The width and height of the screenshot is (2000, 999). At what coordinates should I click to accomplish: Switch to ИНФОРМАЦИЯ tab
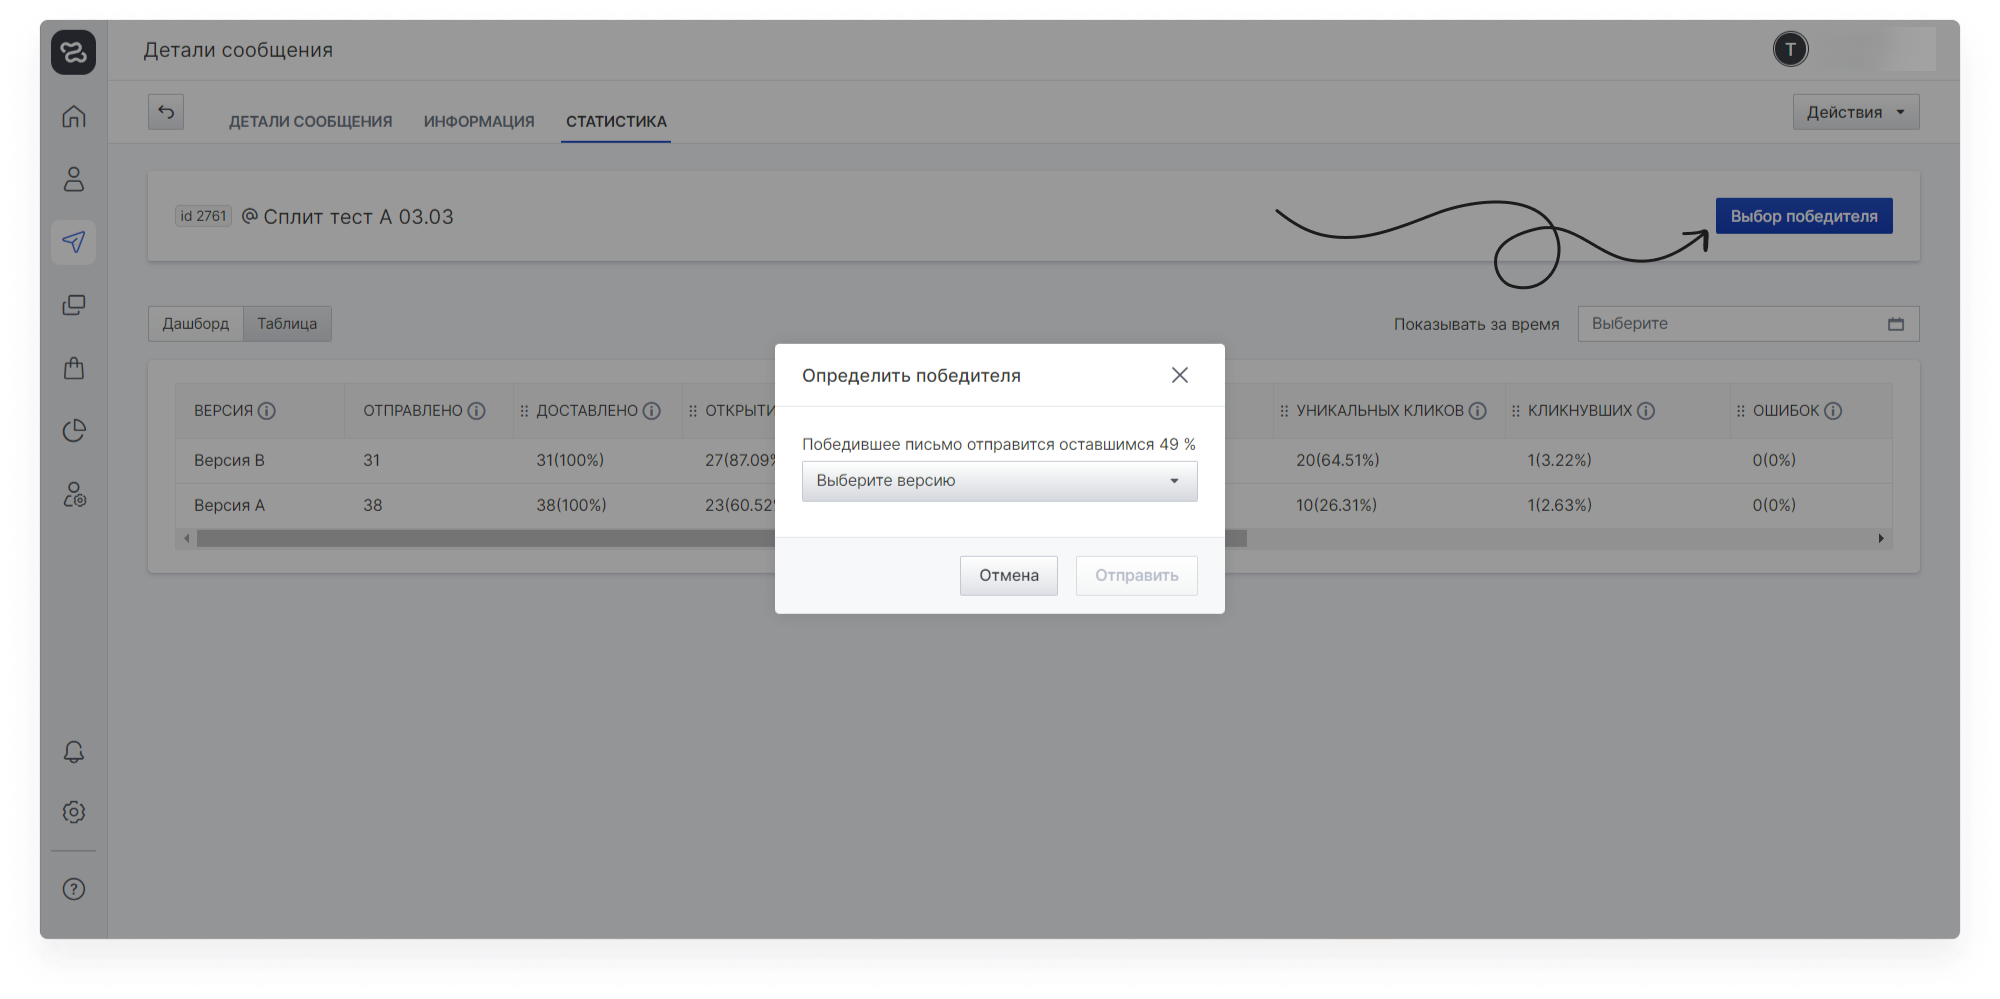(479, 121)
